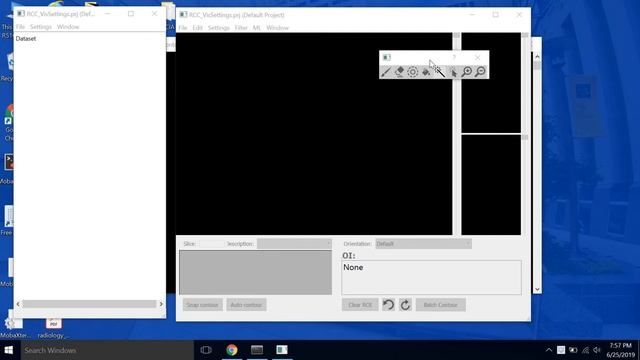This screenshot has height=360, width=640.
Task: Open File menu in main project window
Action: tap(183, 28)
